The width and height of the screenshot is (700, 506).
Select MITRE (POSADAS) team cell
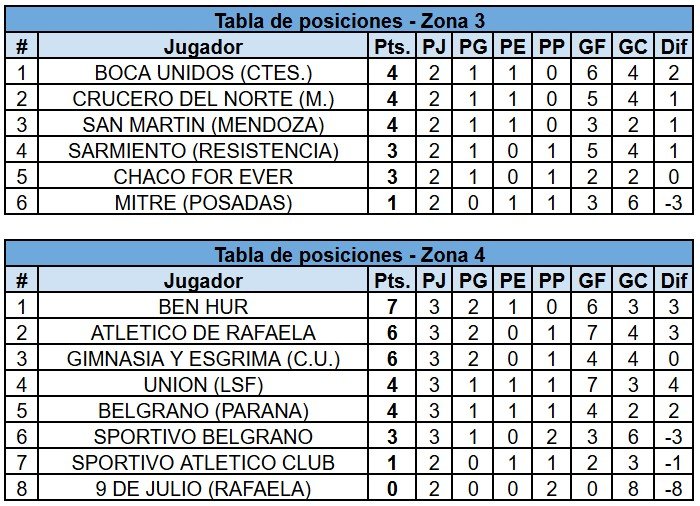pyautogui.click(x=204, y=202)
